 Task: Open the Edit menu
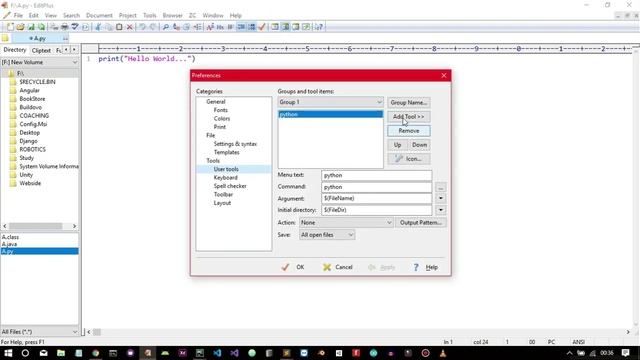point(33,16)
